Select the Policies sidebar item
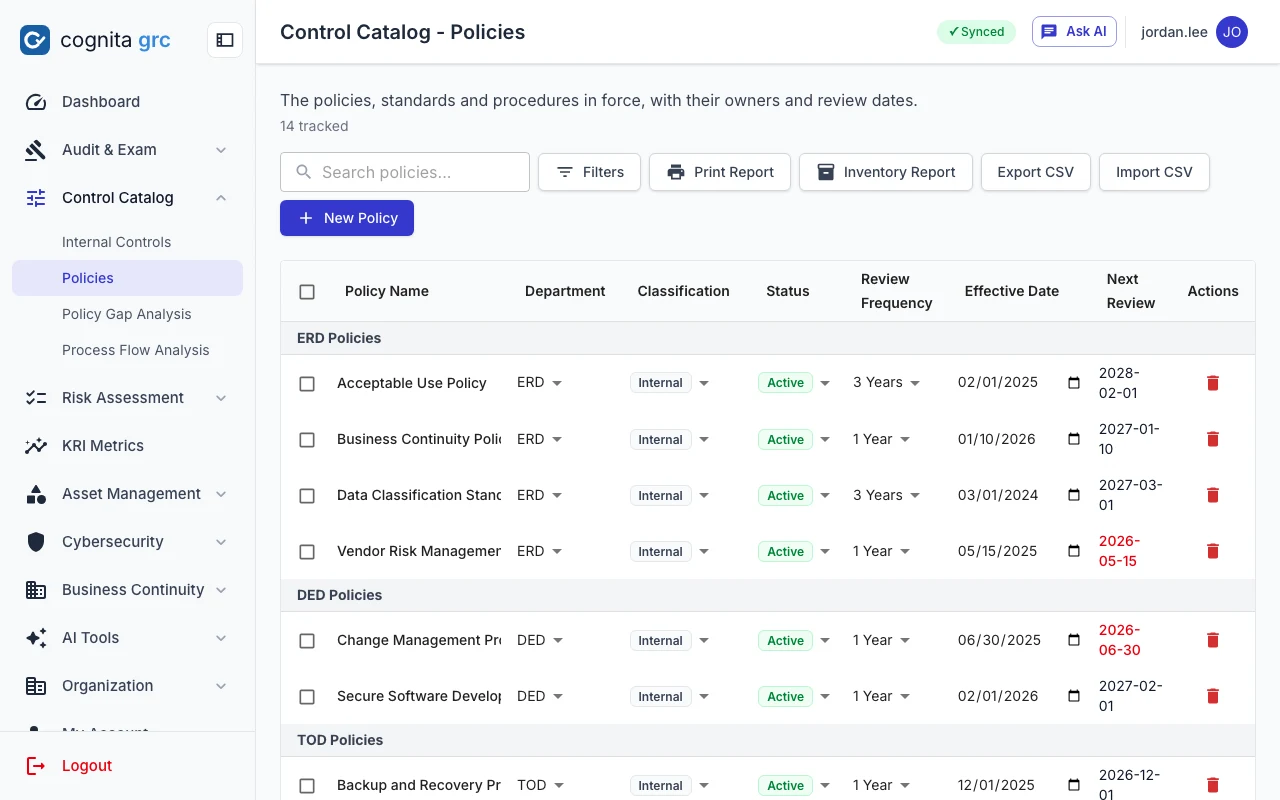 (127, 278)
